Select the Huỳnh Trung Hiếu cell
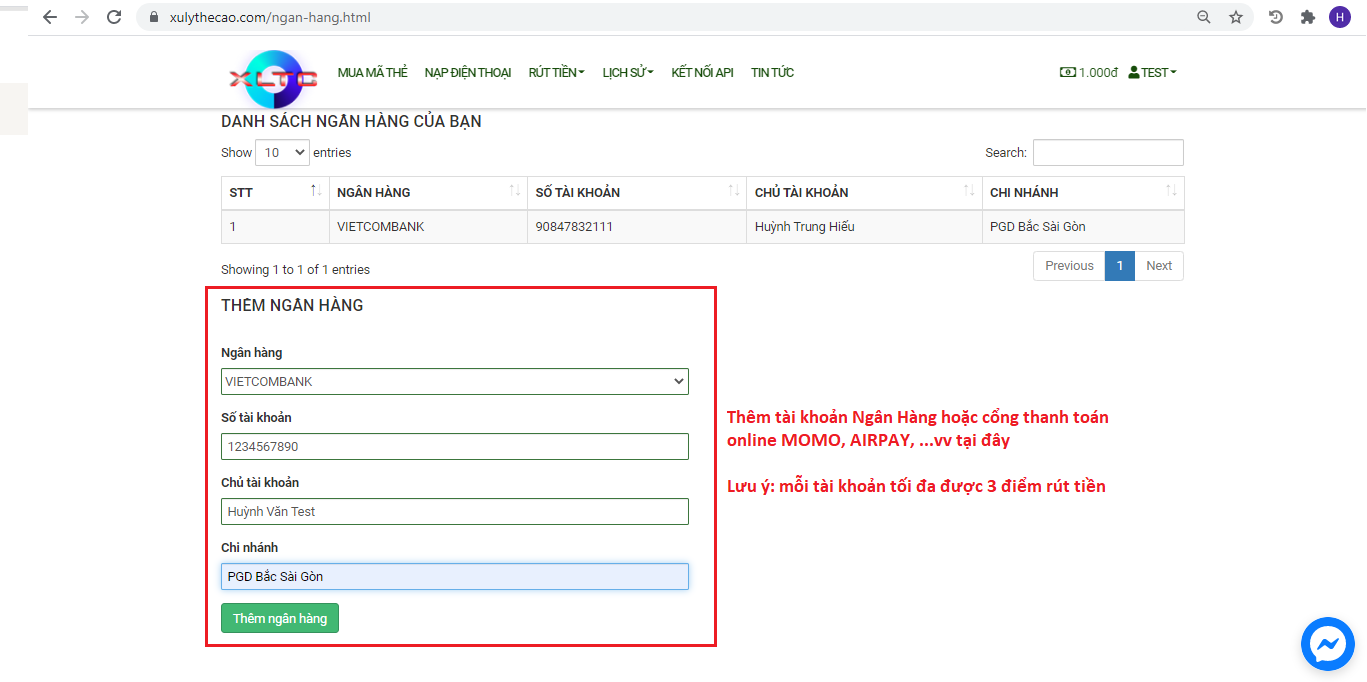 [864, 227]
